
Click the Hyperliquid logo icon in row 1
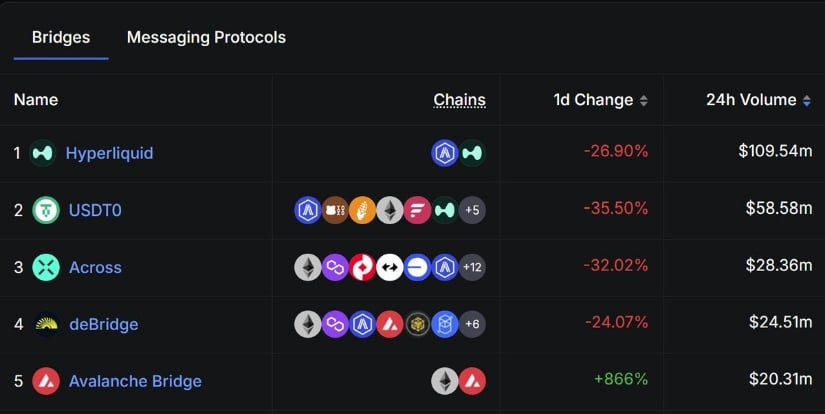click(x=43, y=153)
